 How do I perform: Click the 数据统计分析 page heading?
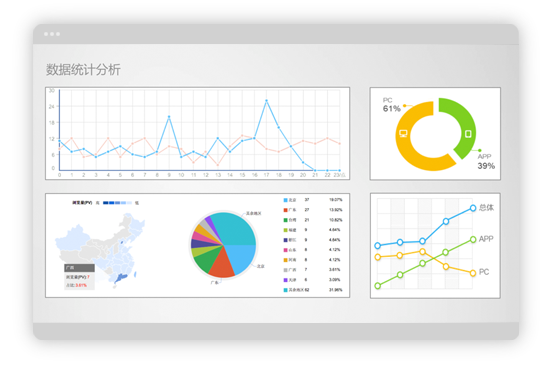[83, 69]
